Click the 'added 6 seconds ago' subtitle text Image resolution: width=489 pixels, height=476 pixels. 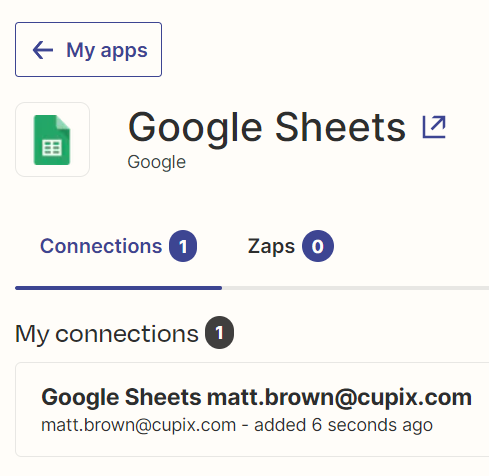(343, 425)
